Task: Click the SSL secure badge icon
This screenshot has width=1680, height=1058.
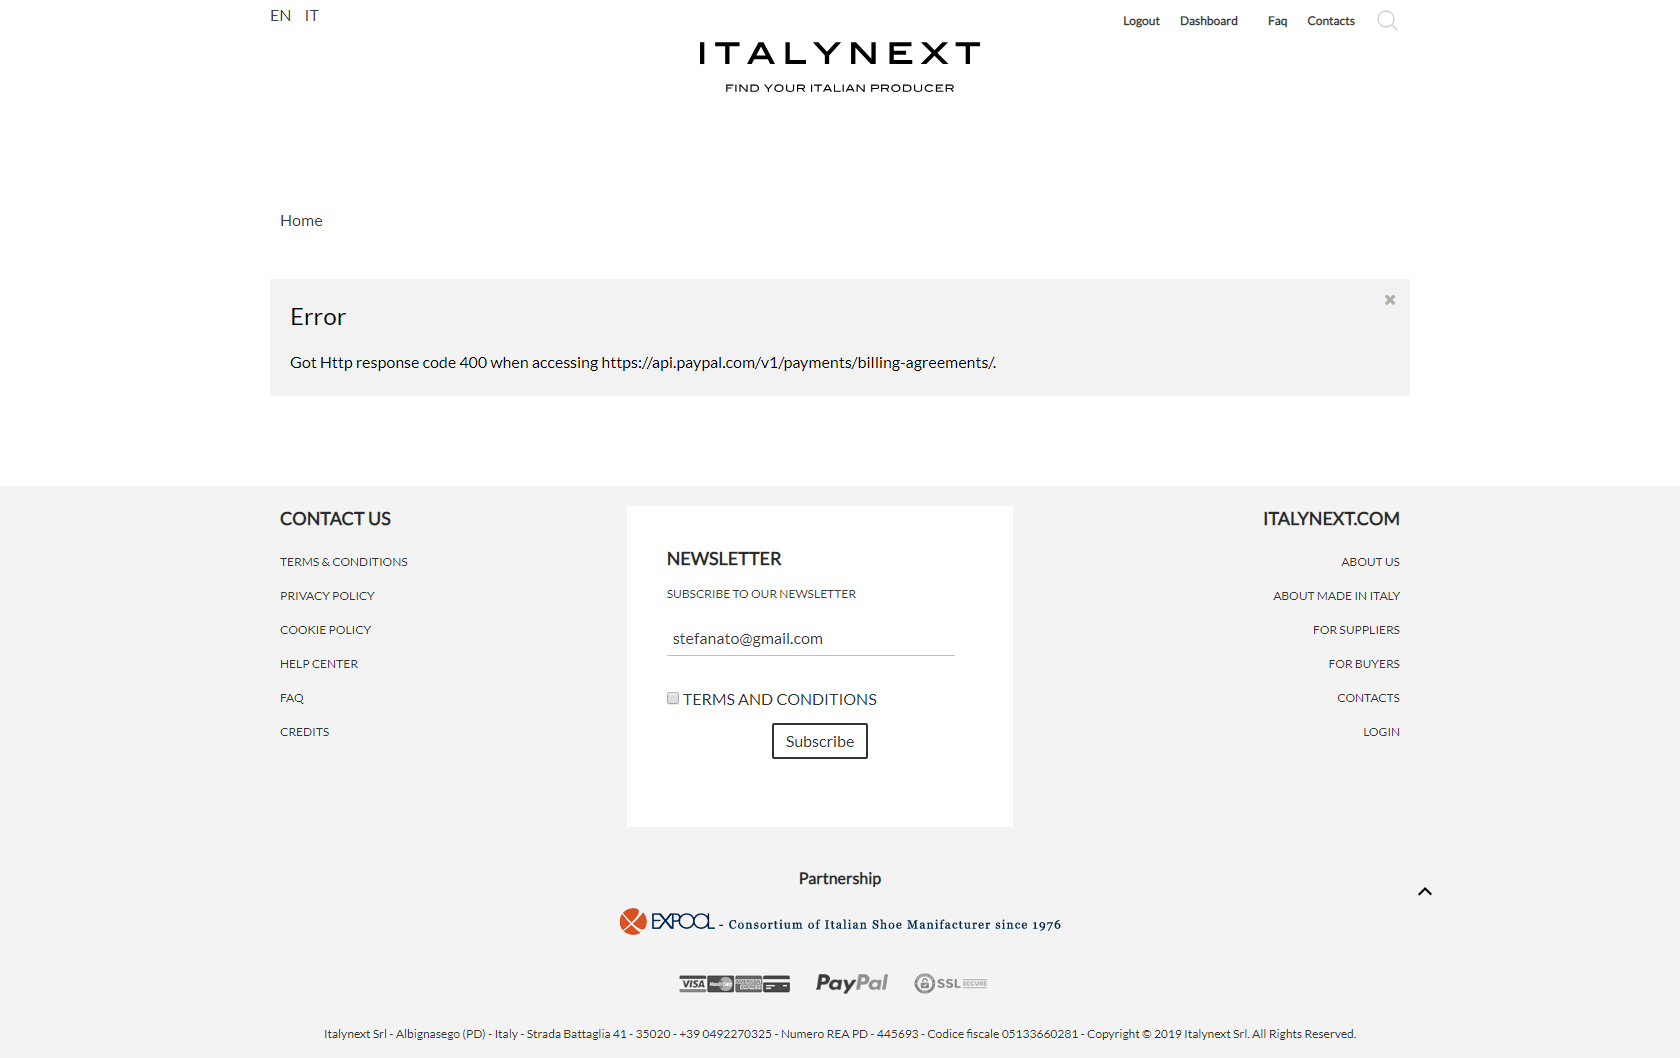Action: click(x=951, y=983)
